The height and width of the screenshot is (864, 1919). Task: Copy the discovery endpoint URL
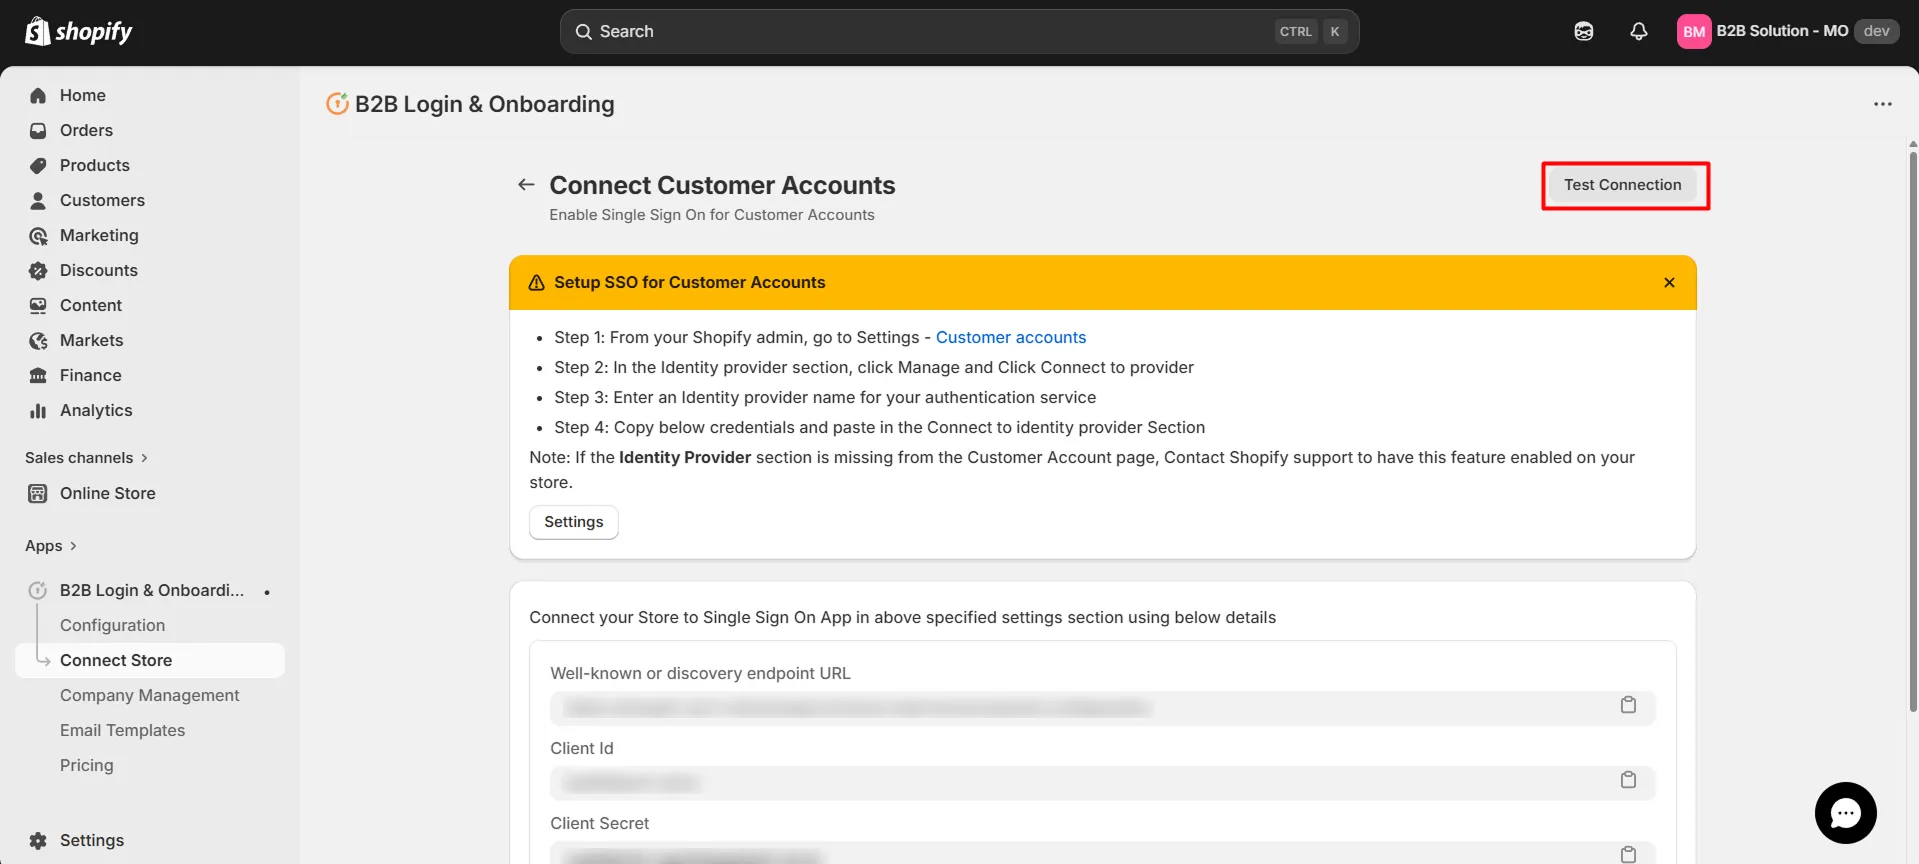point(1628,706)
